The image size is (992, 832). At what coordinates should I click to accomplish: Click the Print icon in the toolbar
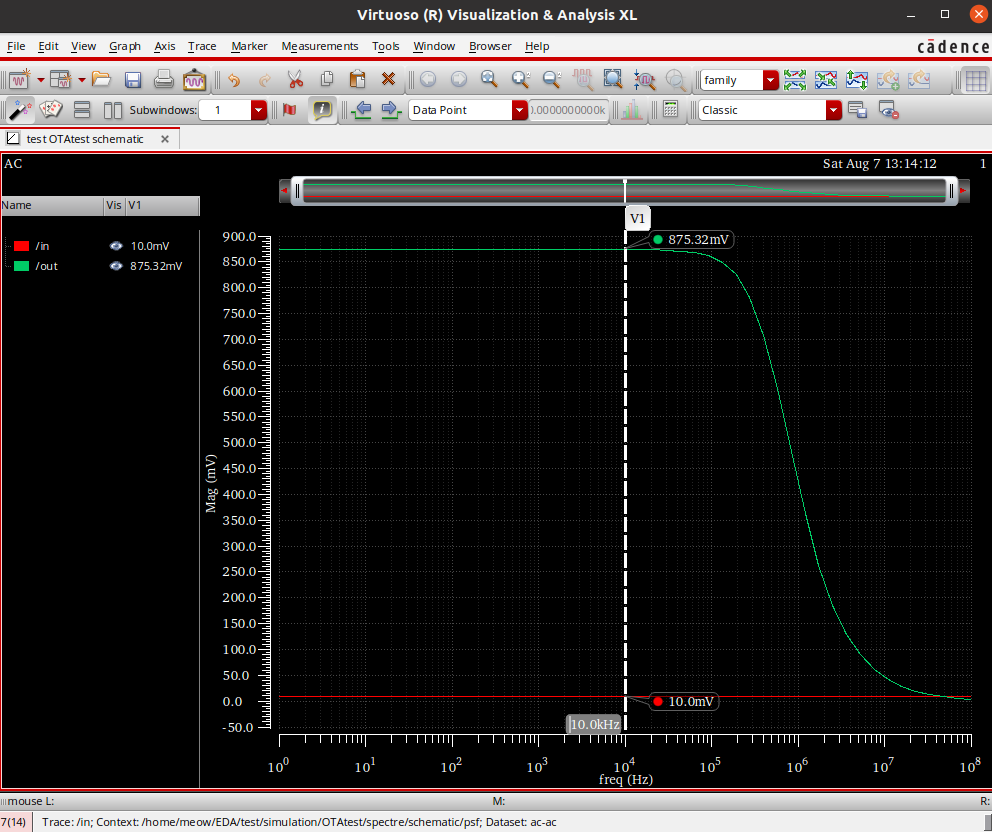click(164, 79)
